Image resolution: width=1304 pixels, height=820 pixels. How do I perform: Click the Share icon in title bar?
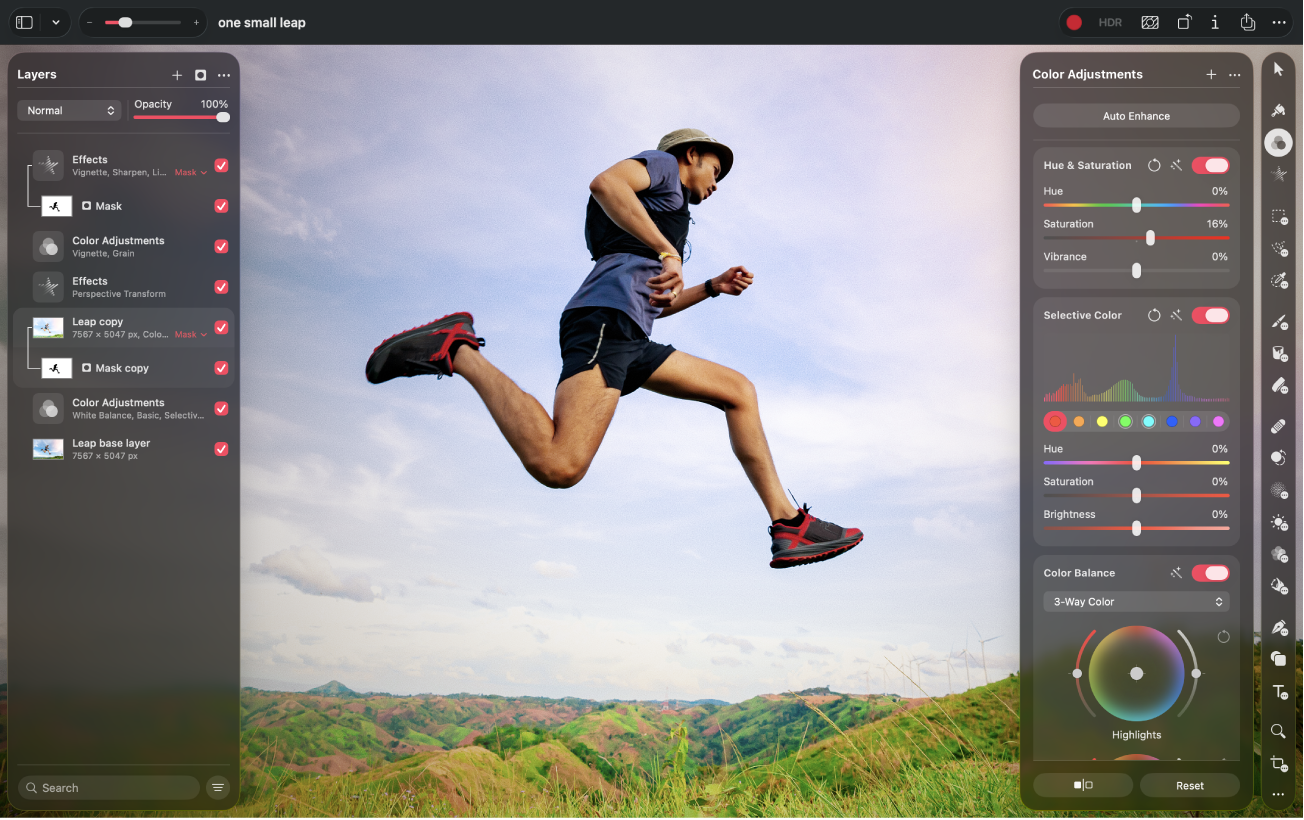coord(1247,22)
